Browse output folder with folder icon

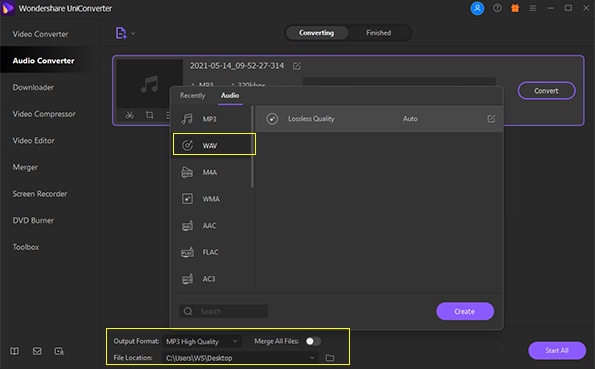pos(330,358)
